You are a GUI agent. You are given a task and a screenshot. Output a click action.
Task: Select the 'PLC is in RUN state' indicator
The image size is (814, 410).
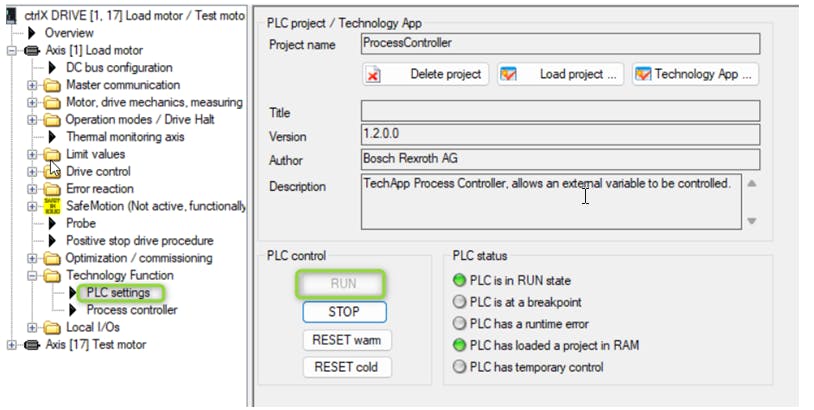coord(460,281)
